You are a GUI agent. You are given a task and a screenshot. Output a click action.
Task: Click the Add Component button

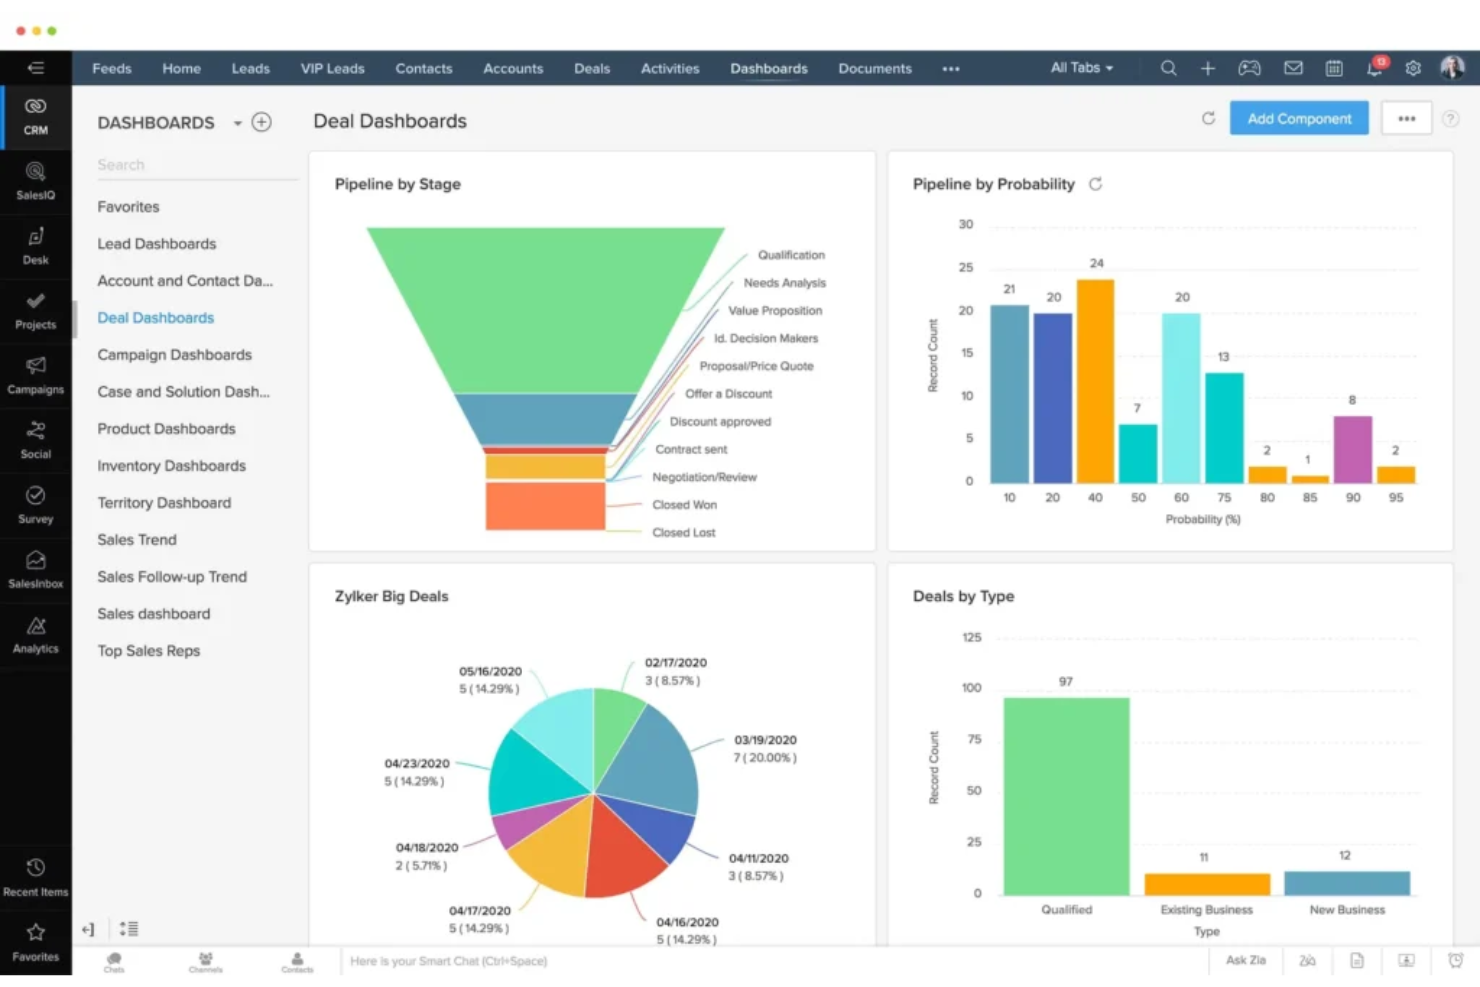1299,118
